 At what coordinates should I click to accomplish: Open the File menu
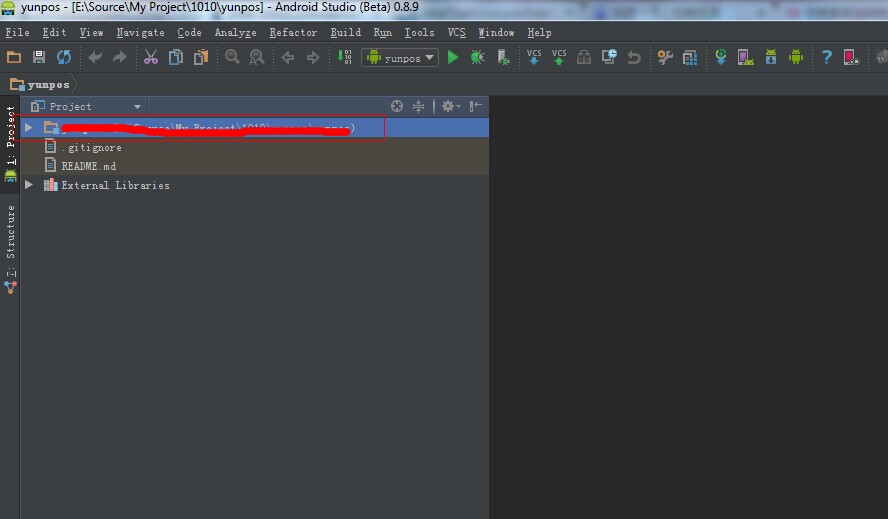click(x=18, y=33)
